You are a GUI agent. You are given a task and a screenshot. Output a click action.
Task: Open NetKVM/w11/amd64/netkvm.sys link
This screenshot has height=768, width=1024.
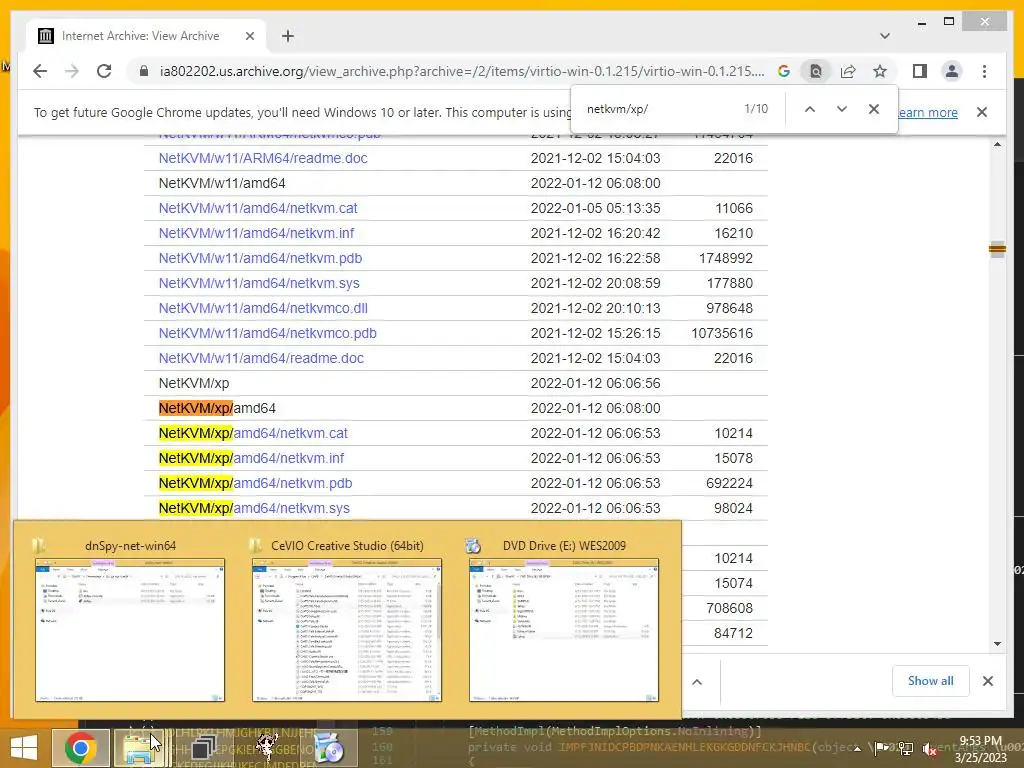259,283
